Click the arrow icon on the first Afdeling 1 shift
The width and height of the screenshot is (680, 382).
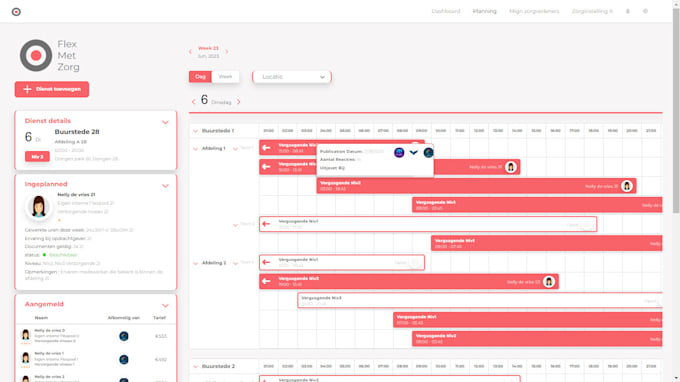pyautogui.click(x=266, y=148)
